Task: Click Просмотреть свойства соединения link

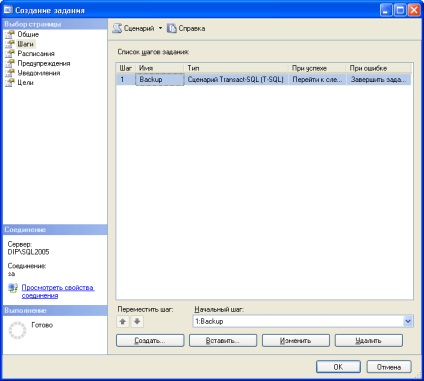Action: (58, 291)
